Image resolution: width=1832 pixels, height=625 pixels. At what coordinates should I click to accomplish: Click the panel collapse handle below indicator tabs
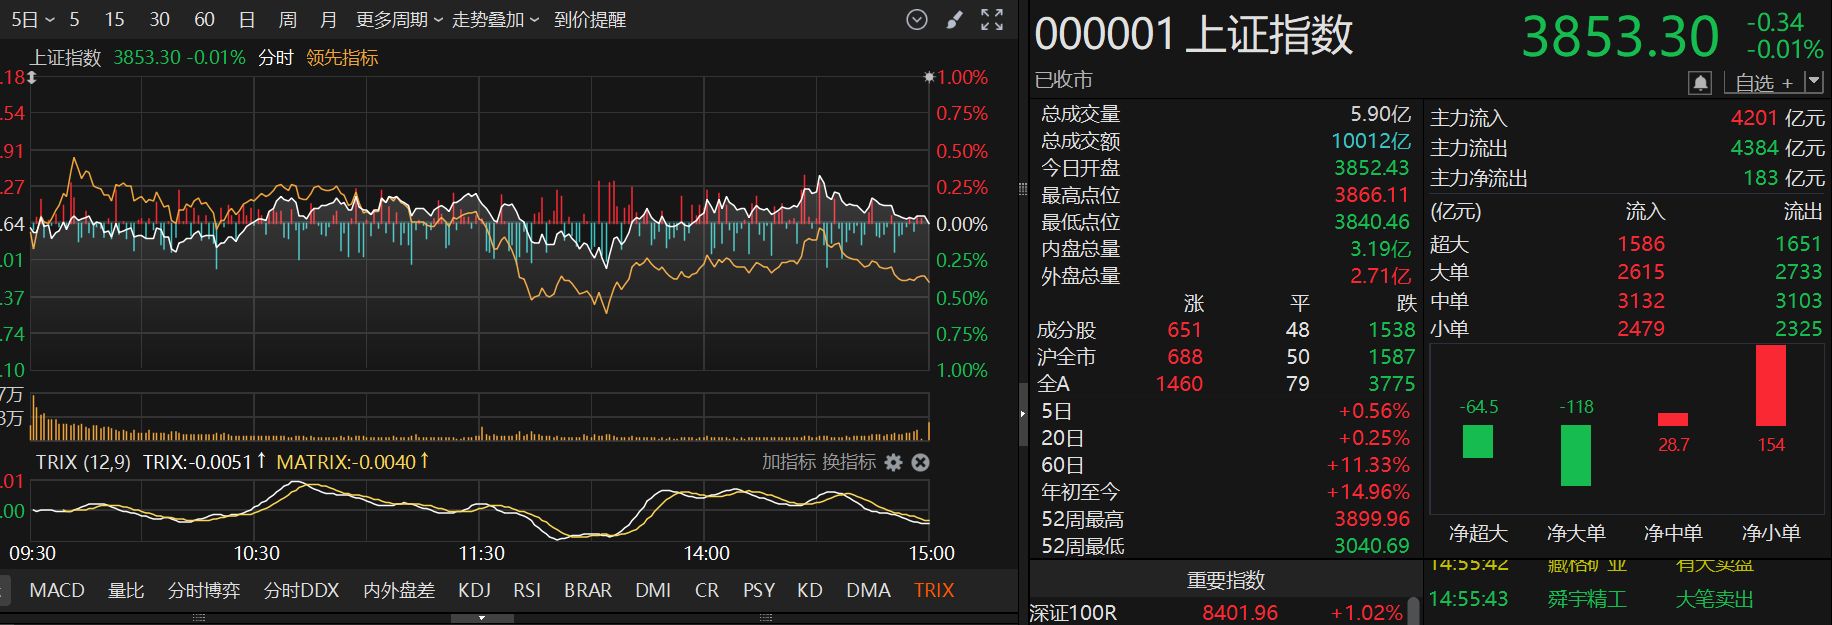482,618
